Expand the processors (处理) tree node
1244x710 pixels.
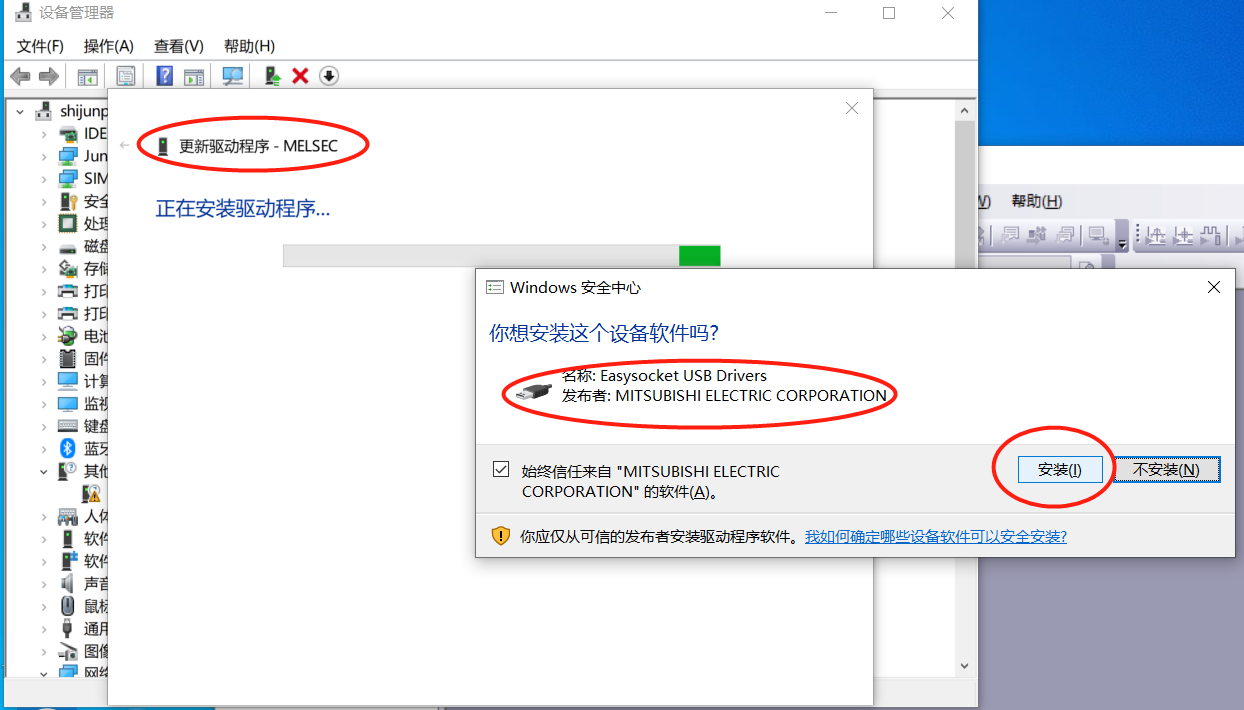(44, 224)
